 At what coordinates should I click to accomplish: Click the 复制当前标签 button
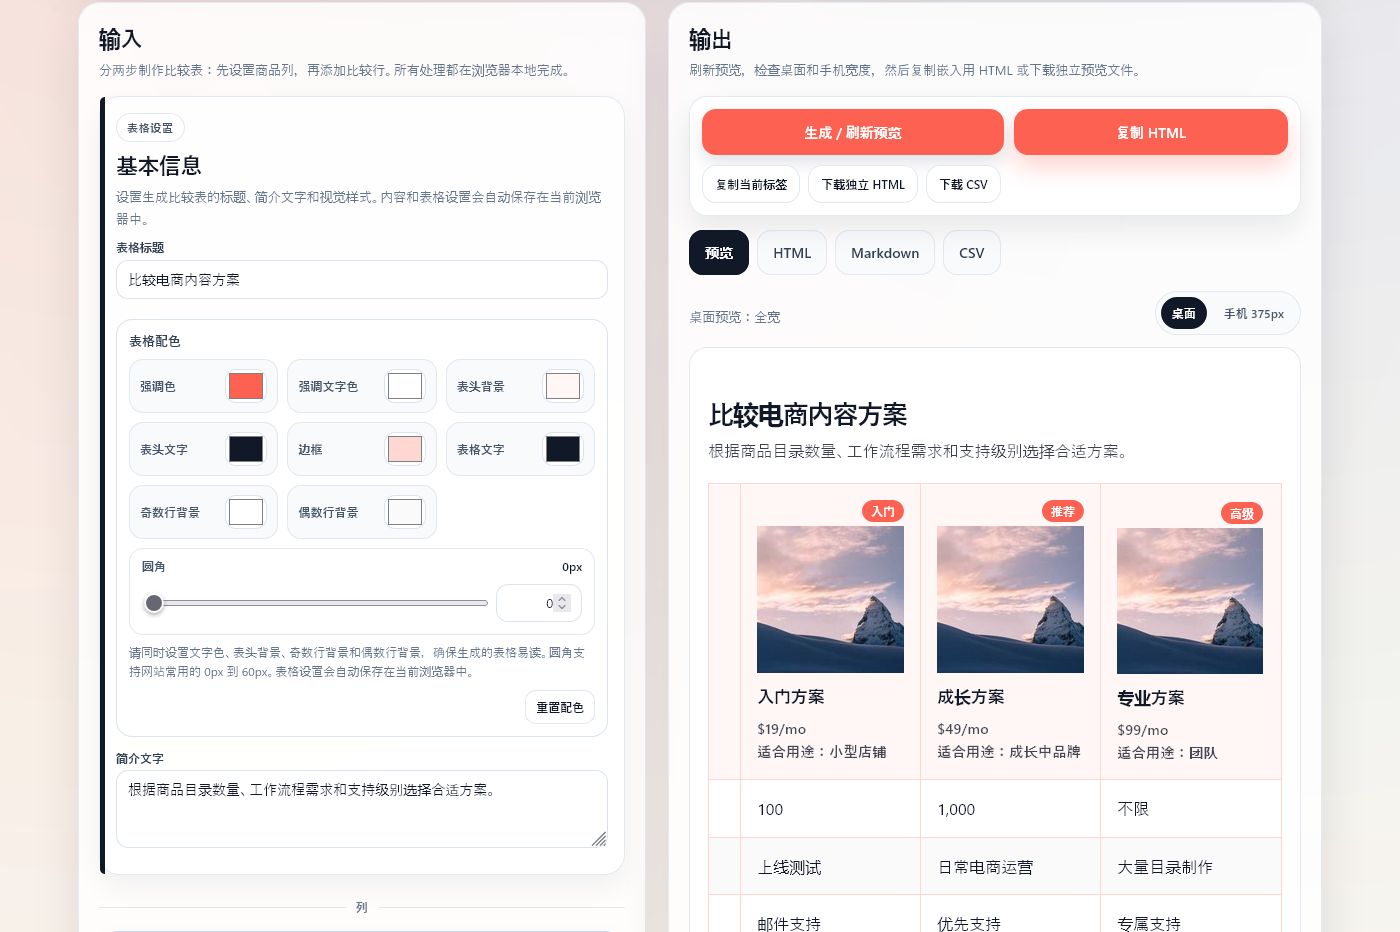pos(751,184)
